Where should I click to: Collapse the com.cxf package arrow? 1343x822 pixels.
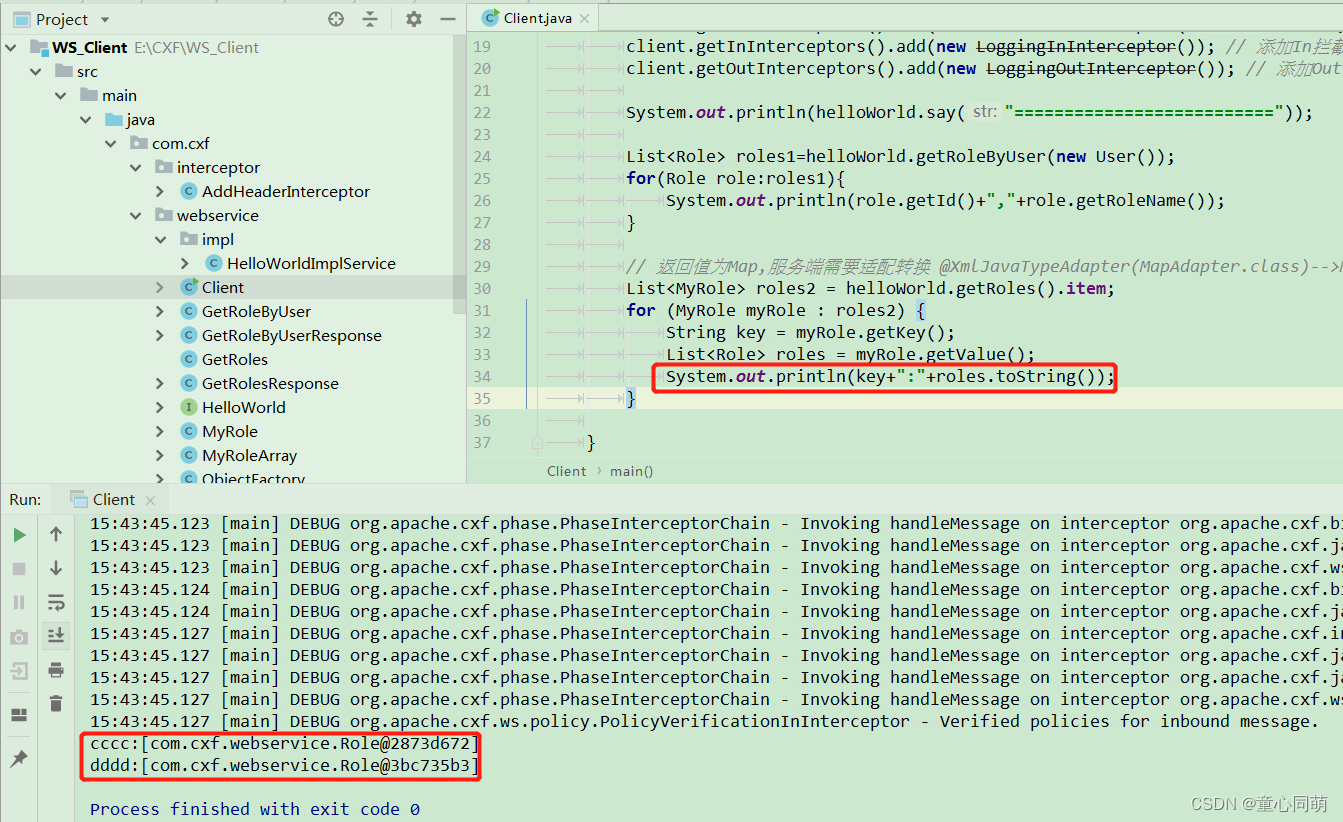click(111, 143)
